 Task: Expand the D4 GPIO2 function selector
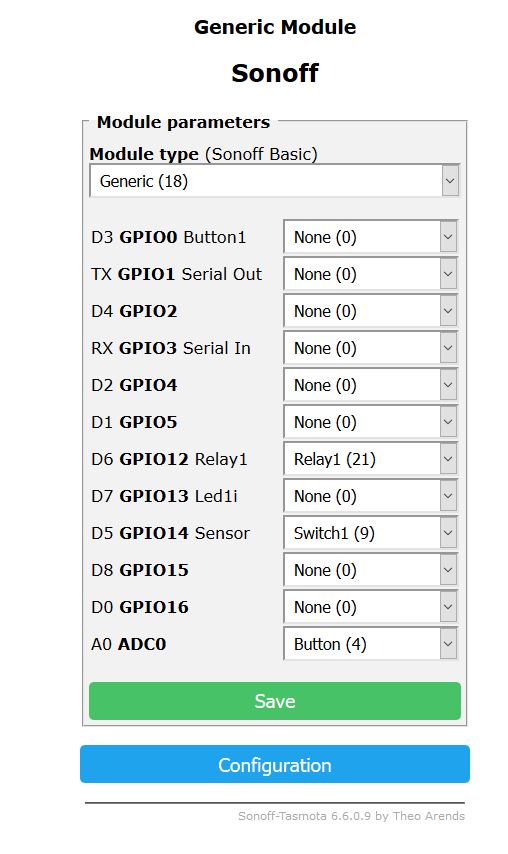click(x=370, y=311)
